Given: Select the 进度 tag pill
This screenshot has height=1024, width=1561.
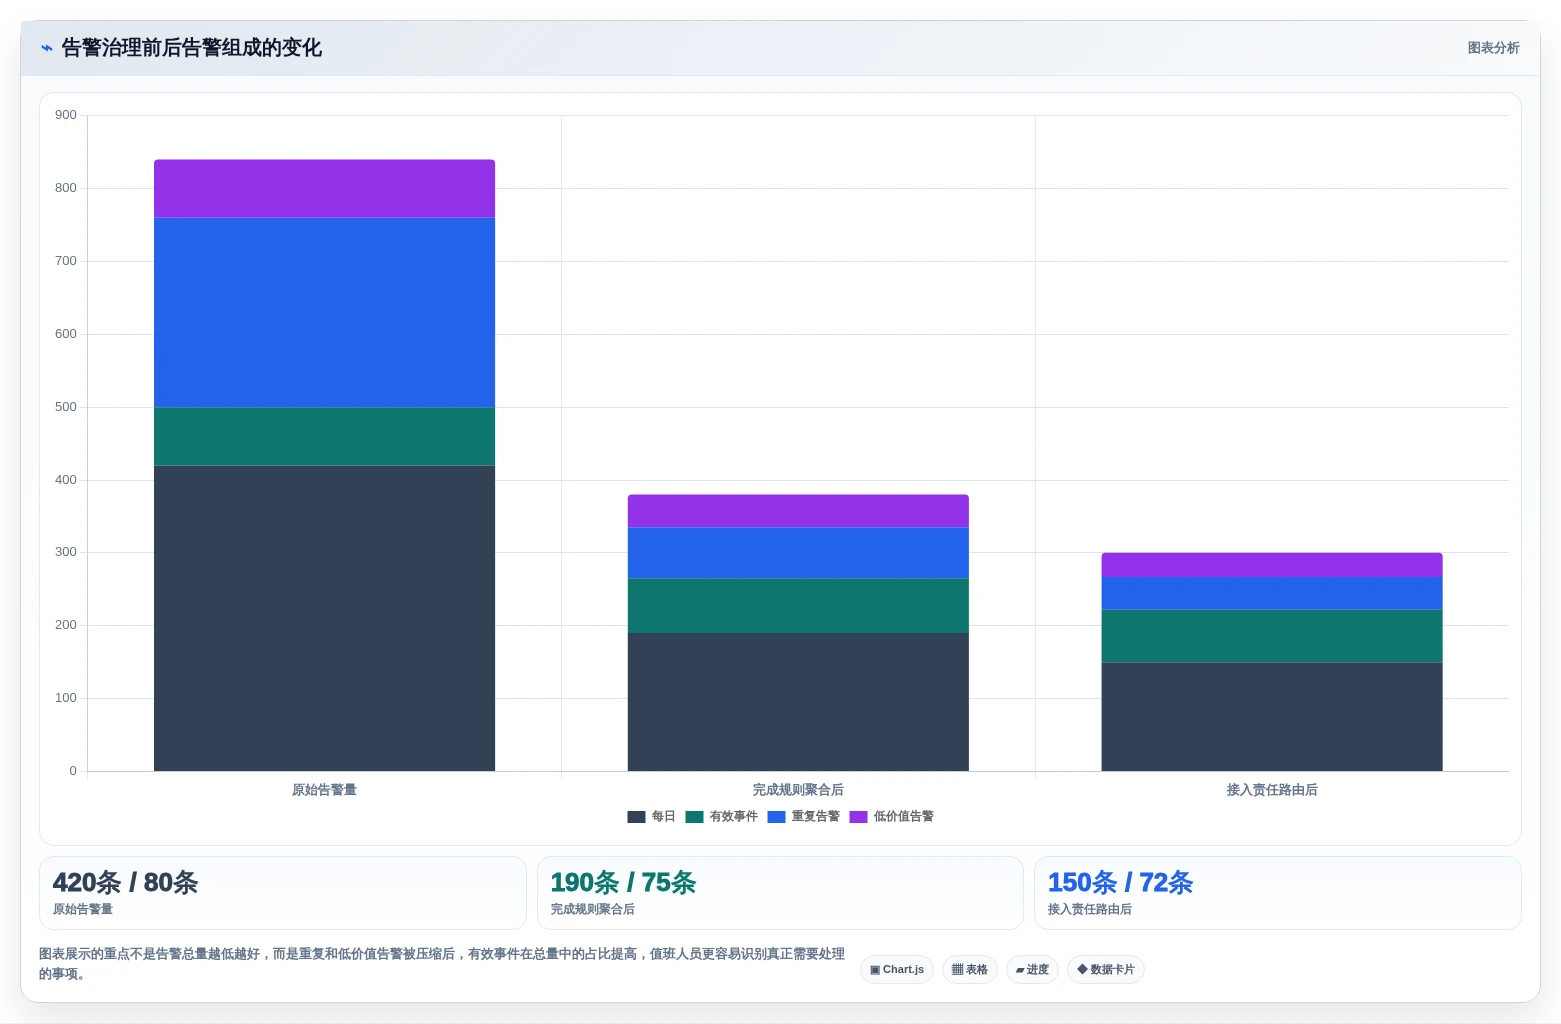Looking at the screenshot, I should (1032, 970).
